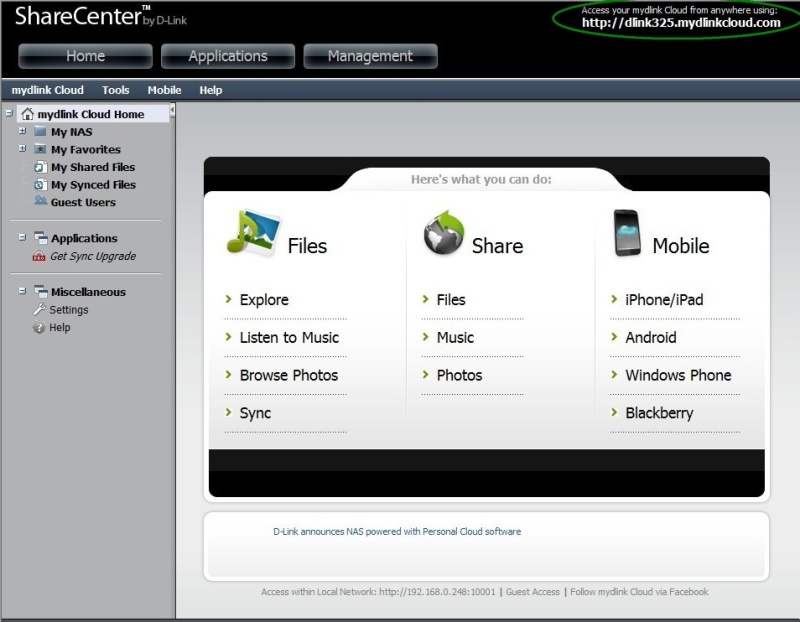Click the Share globe icon
800x622 pixels.
click(444, 232)
